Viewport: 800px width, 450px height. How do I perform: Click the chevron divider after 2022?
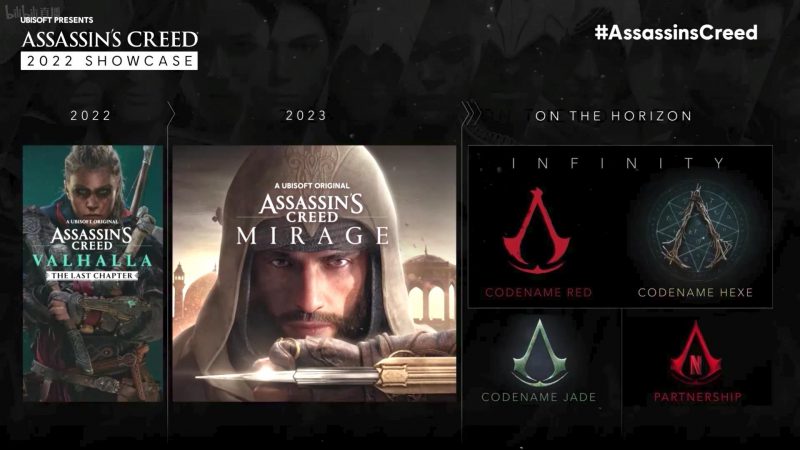[x=170, y=114]
